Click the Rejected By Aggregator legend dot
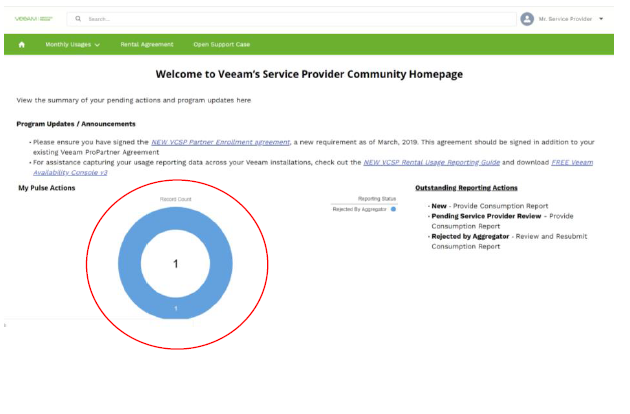 (x=393, y=209)
